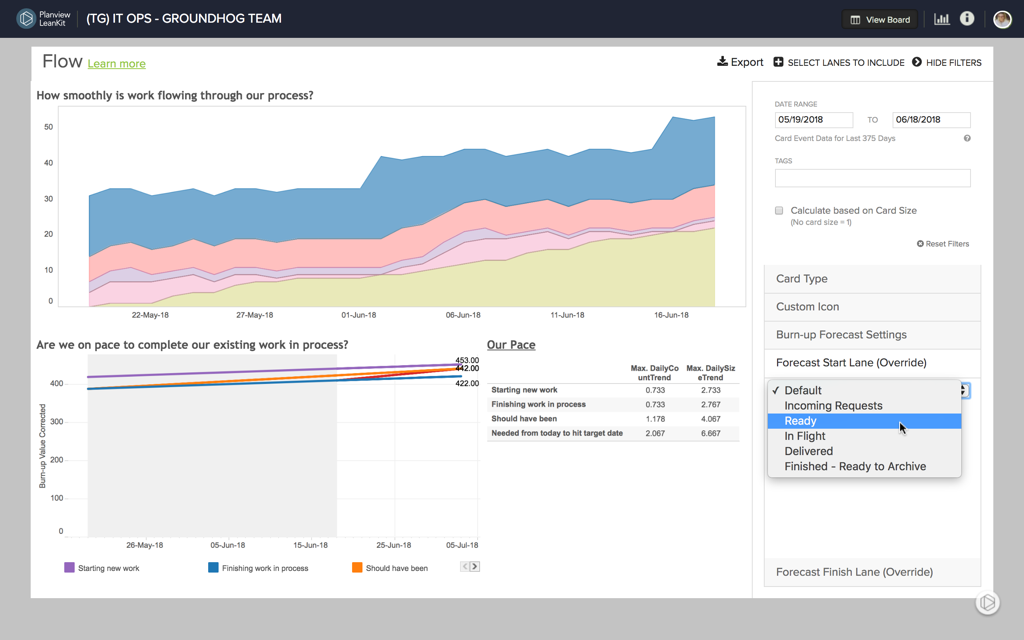
Task: Go to previous legend page arrow
Action: pos(465,567)
